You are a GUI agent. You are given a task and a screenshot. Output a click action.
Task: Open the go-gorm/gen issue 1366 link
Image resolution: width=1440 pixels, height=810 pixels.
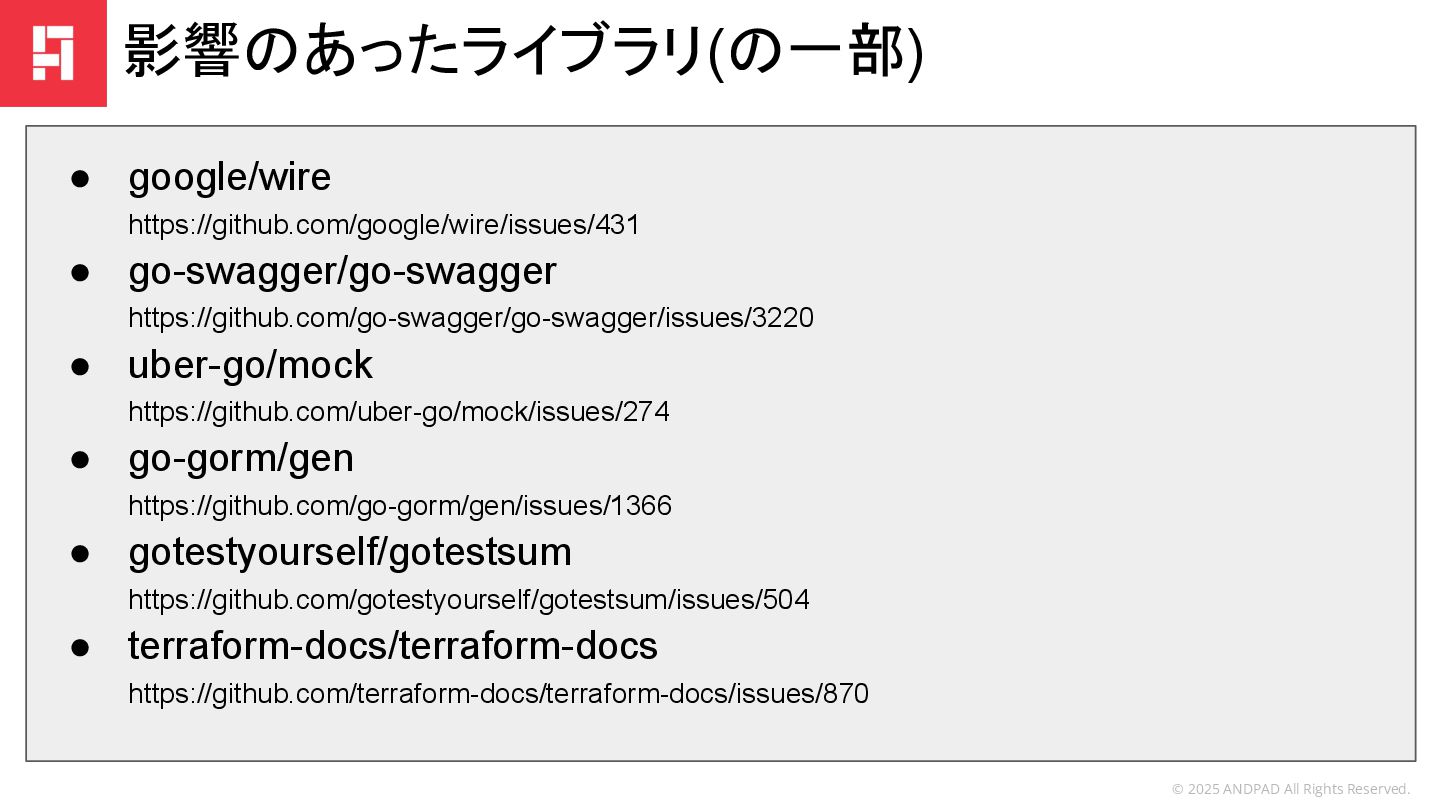tap(399, 506)
